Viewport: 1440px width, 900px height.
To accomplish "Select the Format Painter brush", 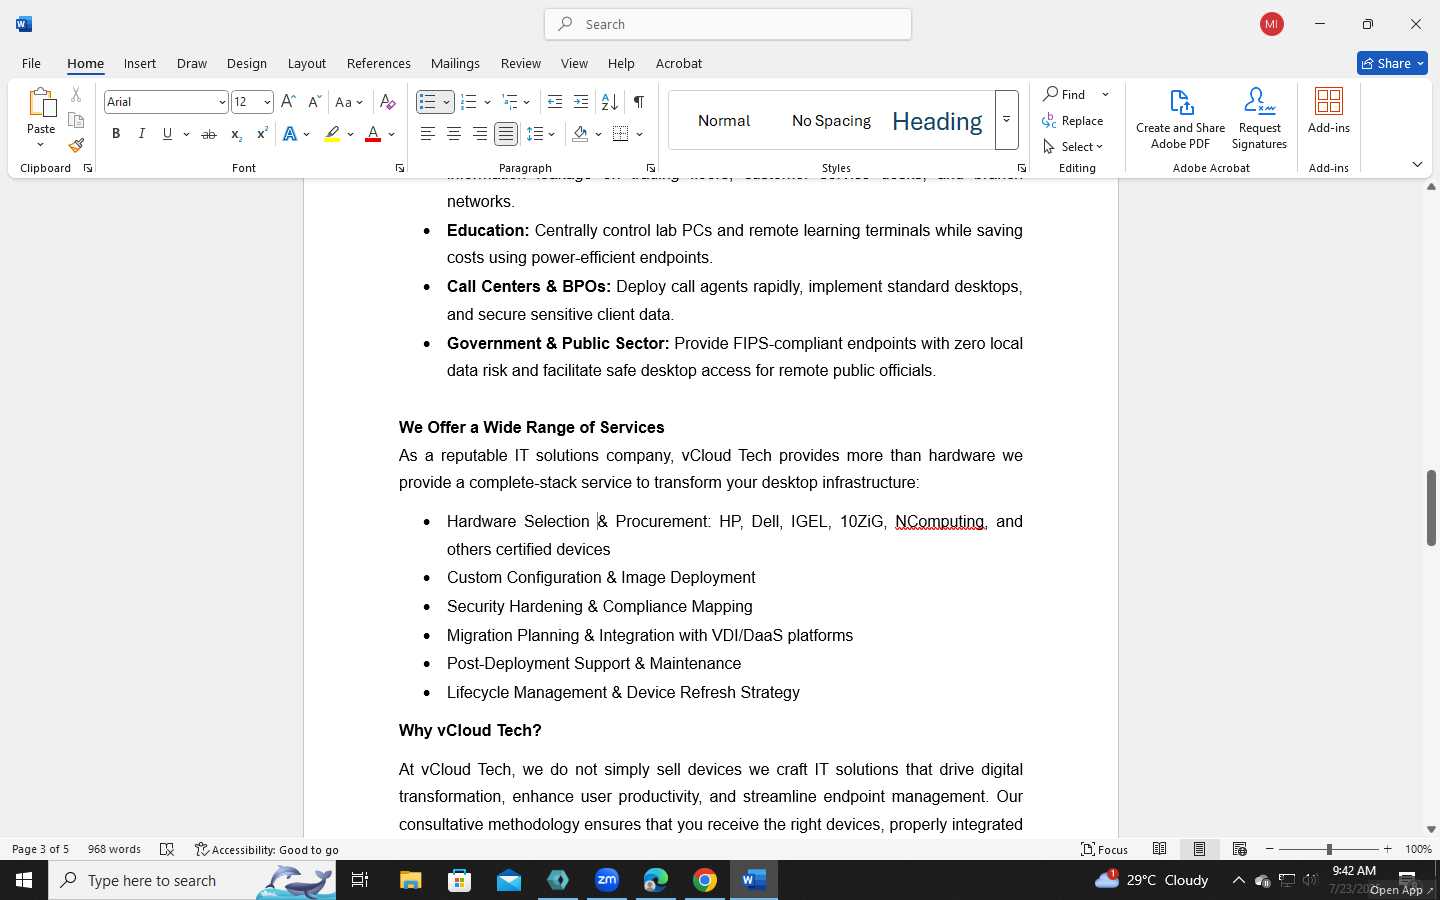I will 76,145.
